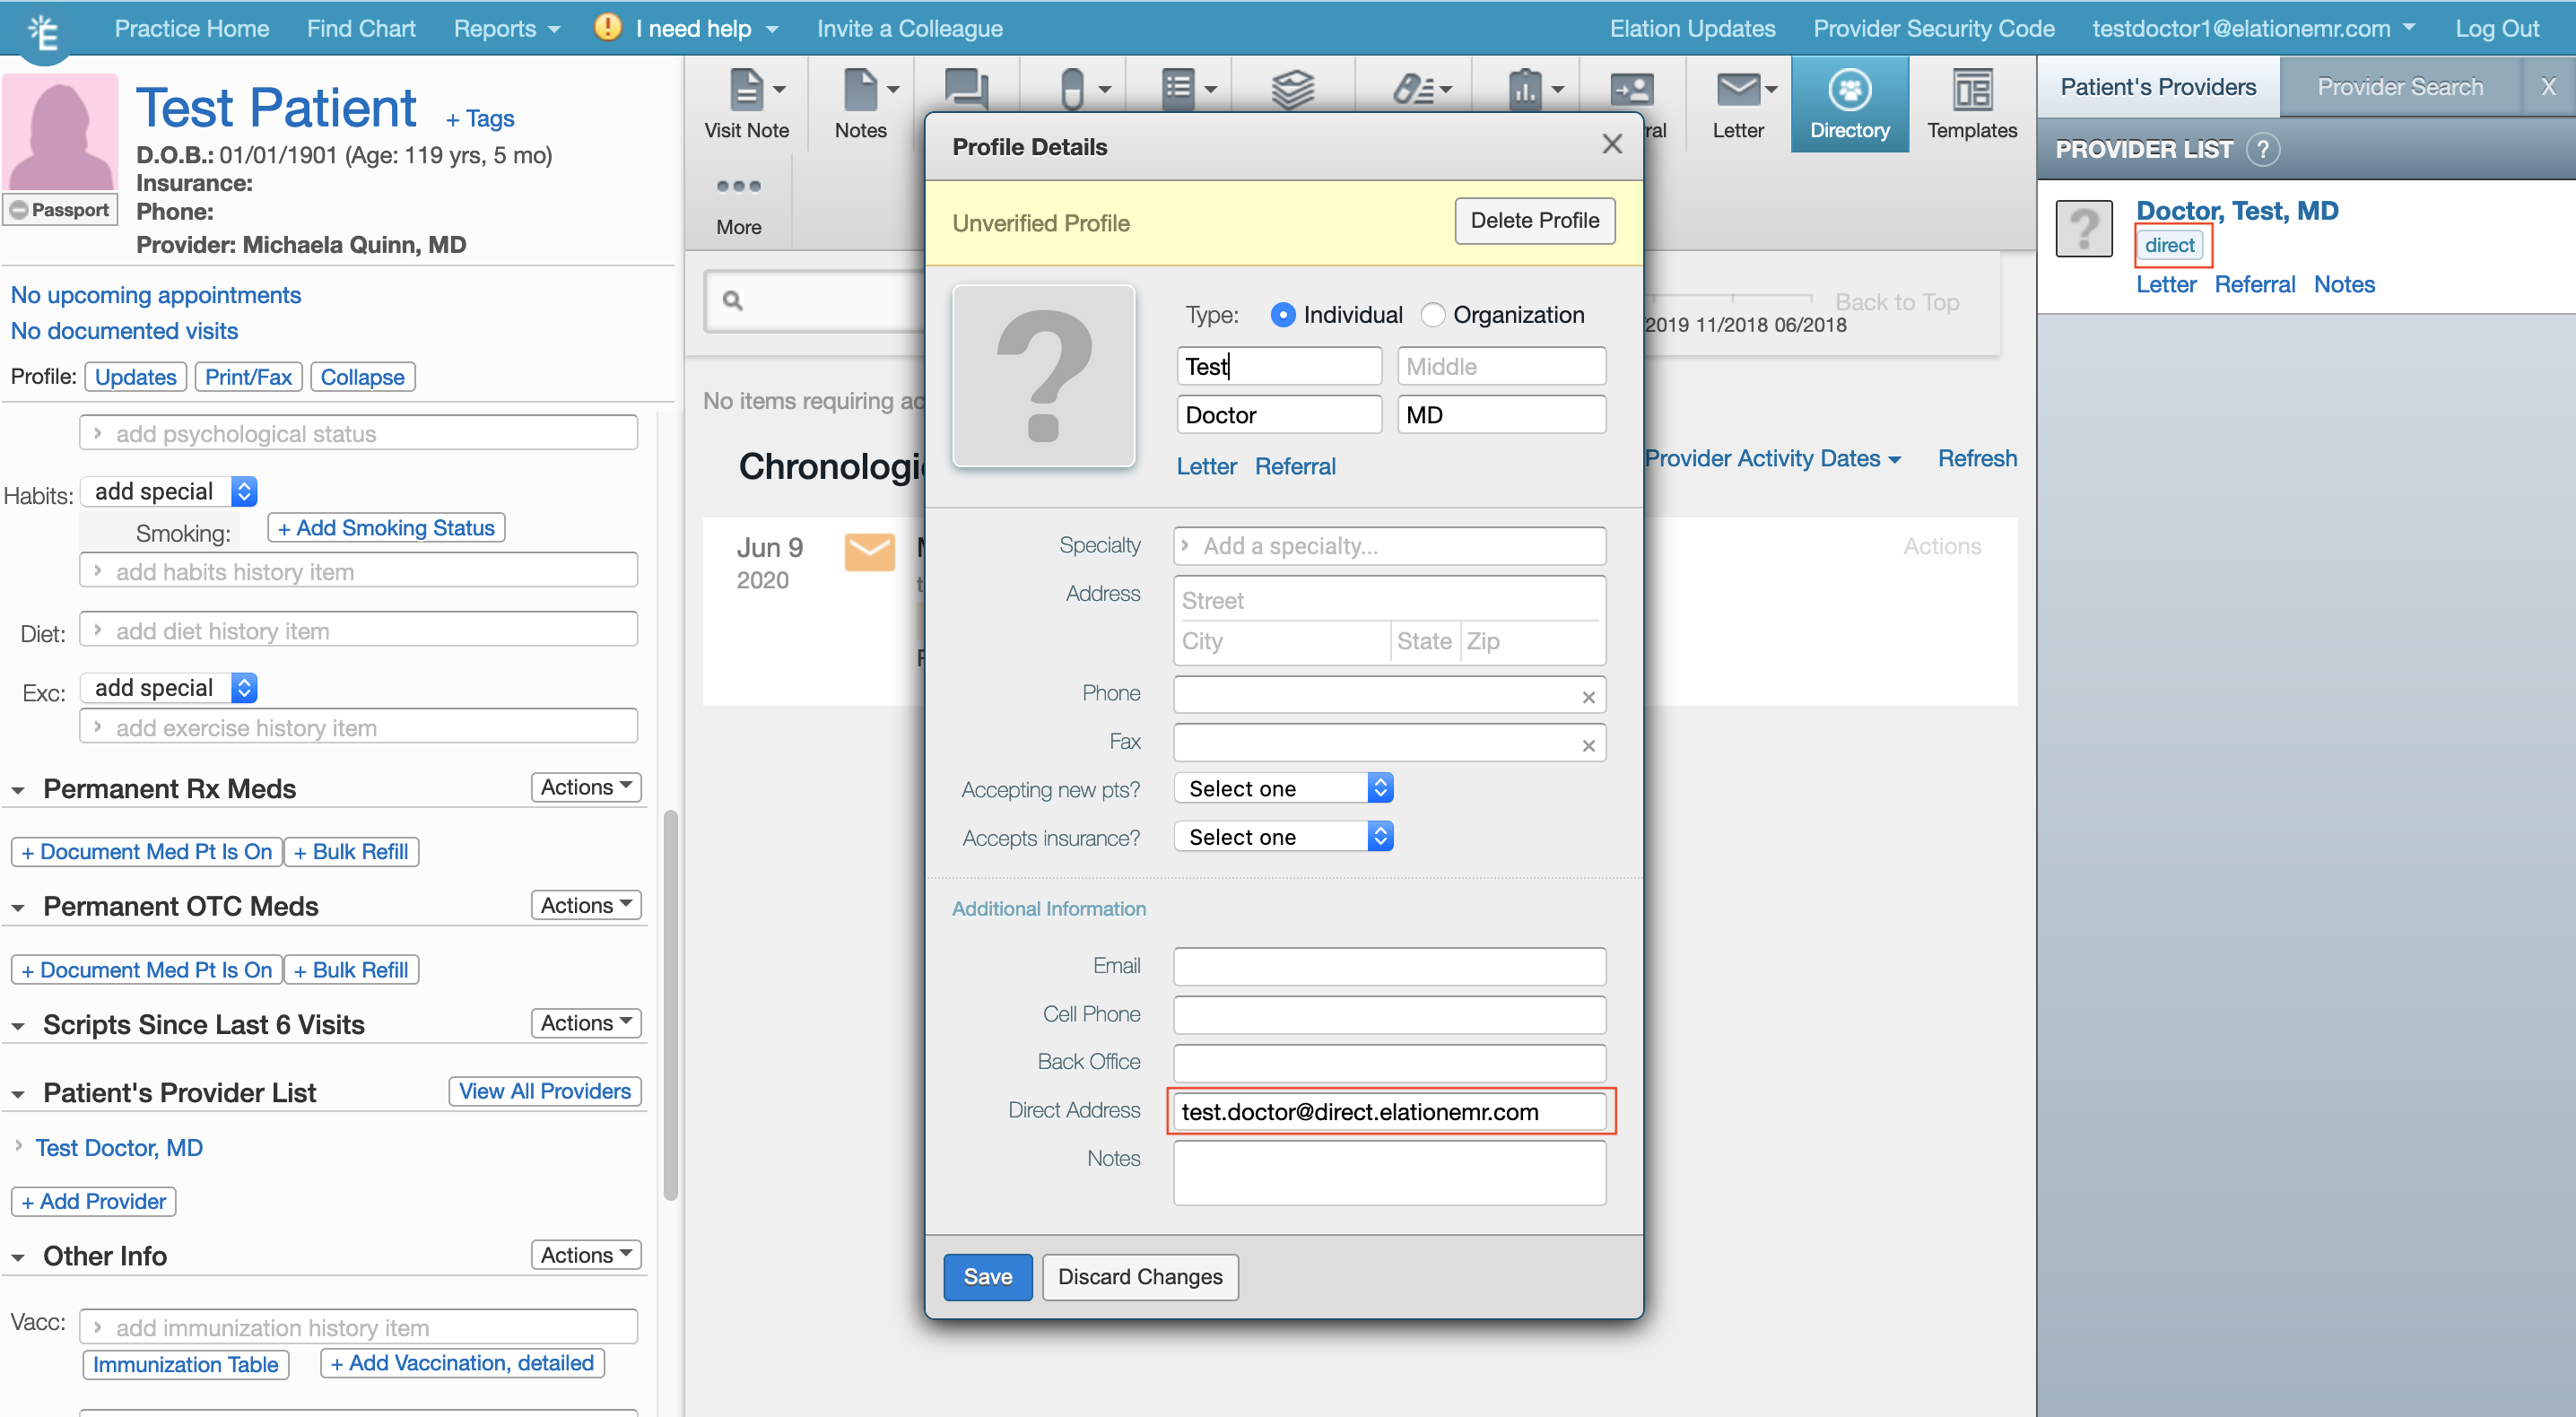Image resolution: width=2576 pixels, height=1417 pixels.
Task: Open the Accepting new pts dropdown
Action: (x=1283, y=789)
